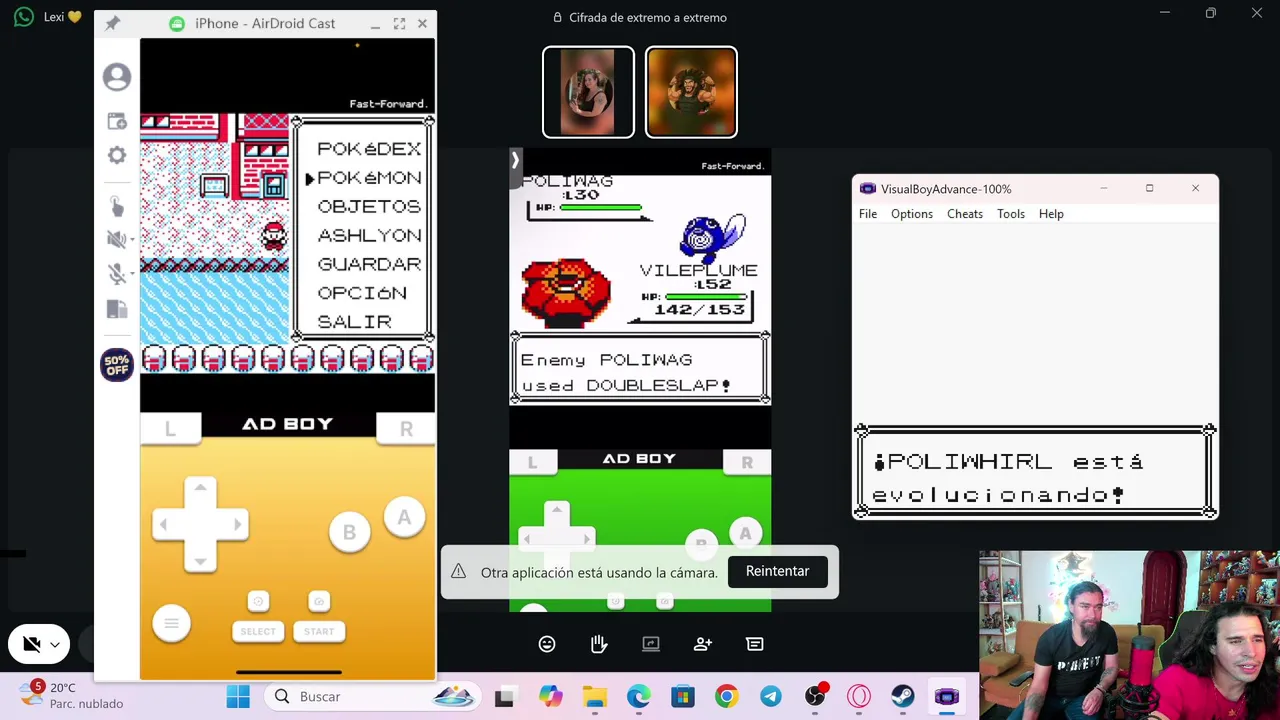Screen dimensions: 1280x720
Task: Toggle the muted speaker icon in AirDroid sidebar
Action: pyautogui.click(x=117, y=239)
